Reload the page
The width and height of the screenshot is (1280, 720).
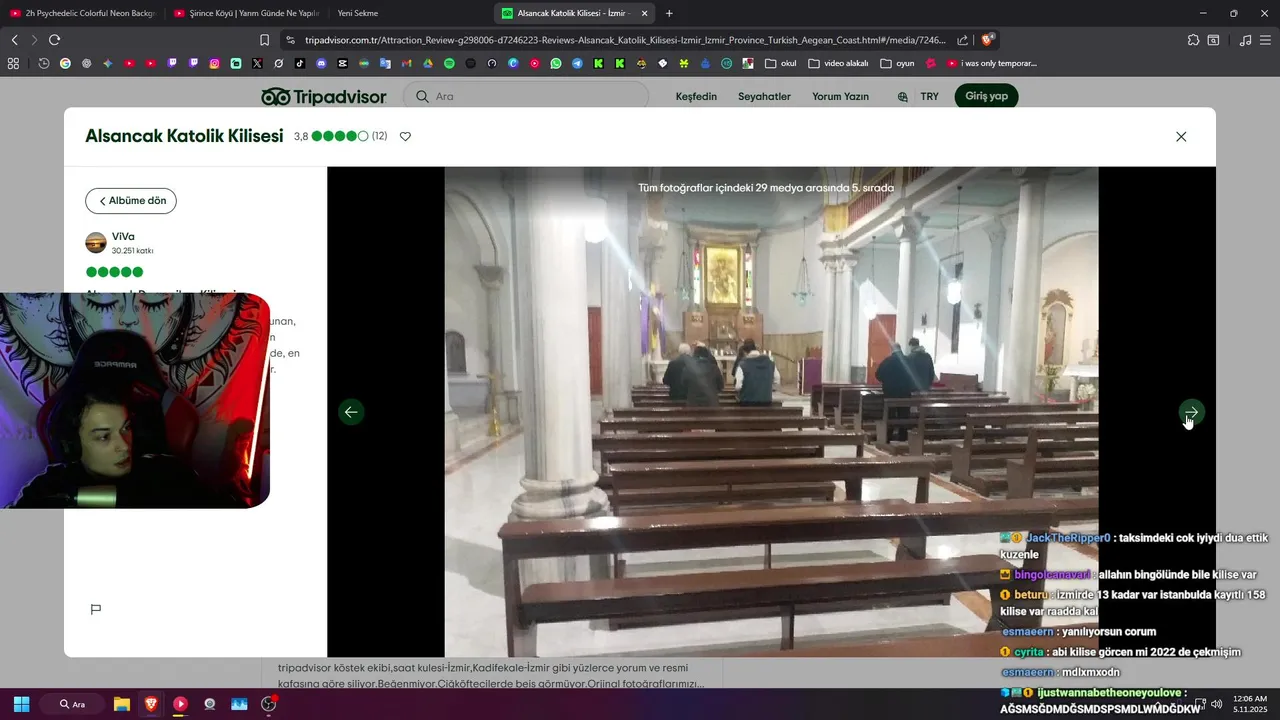(x=54, y=40)
